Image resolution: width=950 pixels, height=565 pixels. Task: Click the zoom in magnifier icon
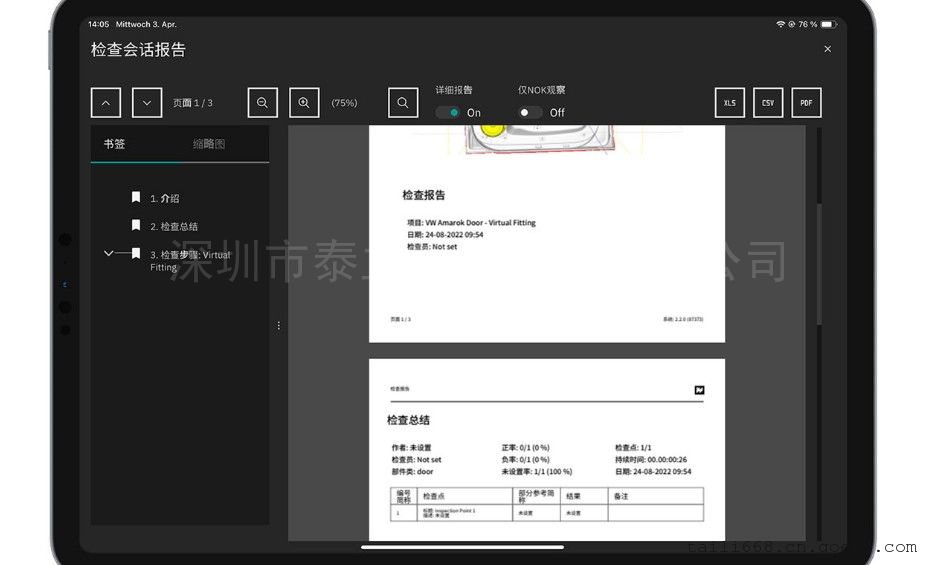pos(304,103)
